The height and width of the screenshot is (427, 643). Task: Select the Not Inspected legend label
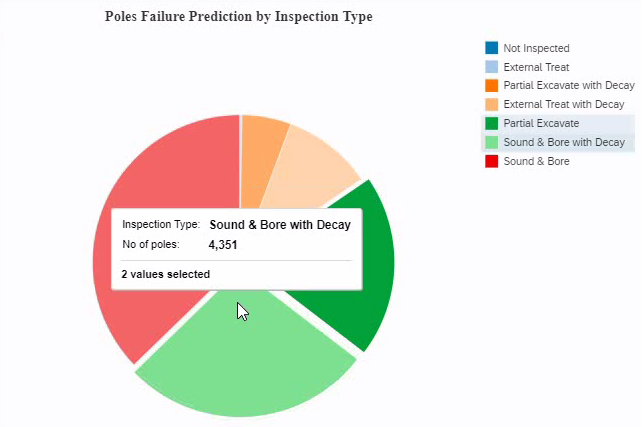click(x=536, y=48)
